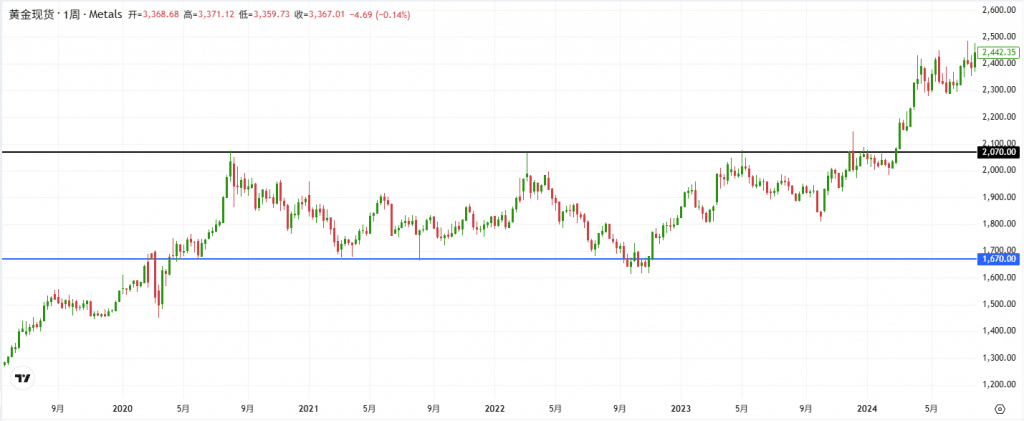1024x421 pixels.
Task: Click the 2021 label on time axis
Action: pos(308,408)
